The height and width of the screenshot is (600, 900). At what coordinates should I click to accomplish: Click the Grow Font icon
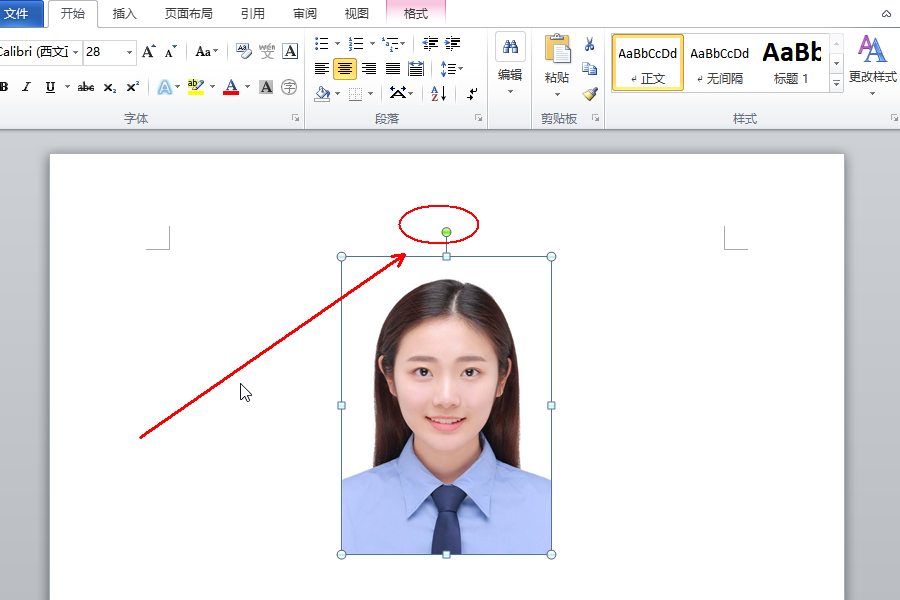tap(149, 51)
